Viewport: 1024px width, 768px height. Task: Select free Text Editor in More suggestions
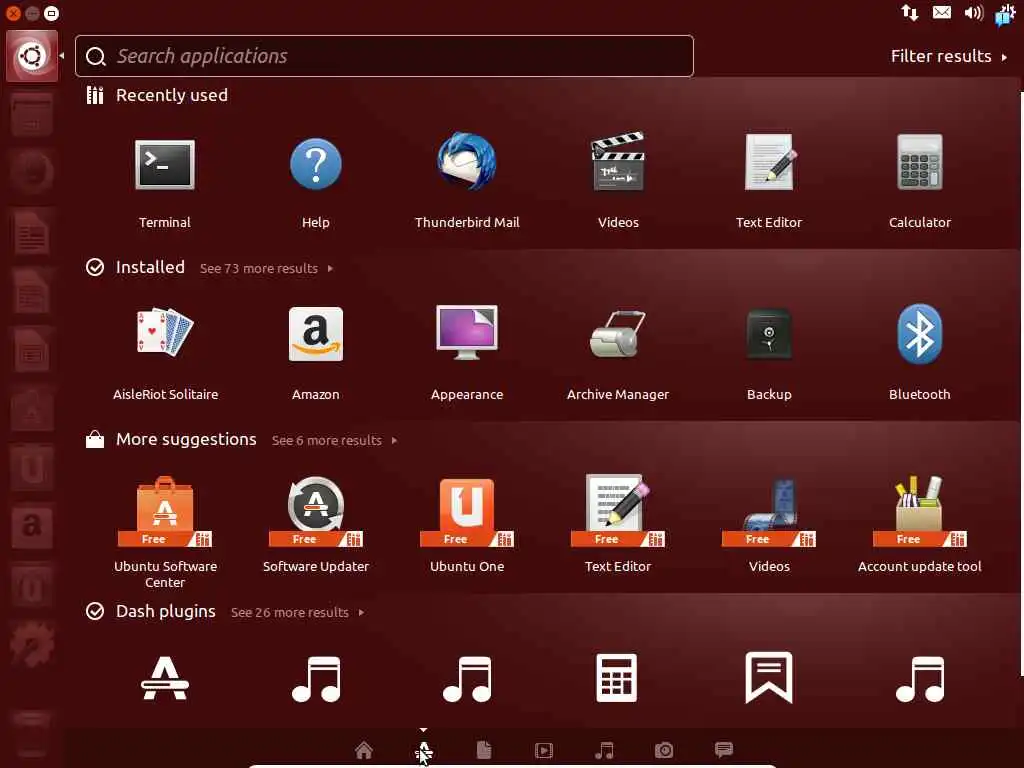click(618, 510)
